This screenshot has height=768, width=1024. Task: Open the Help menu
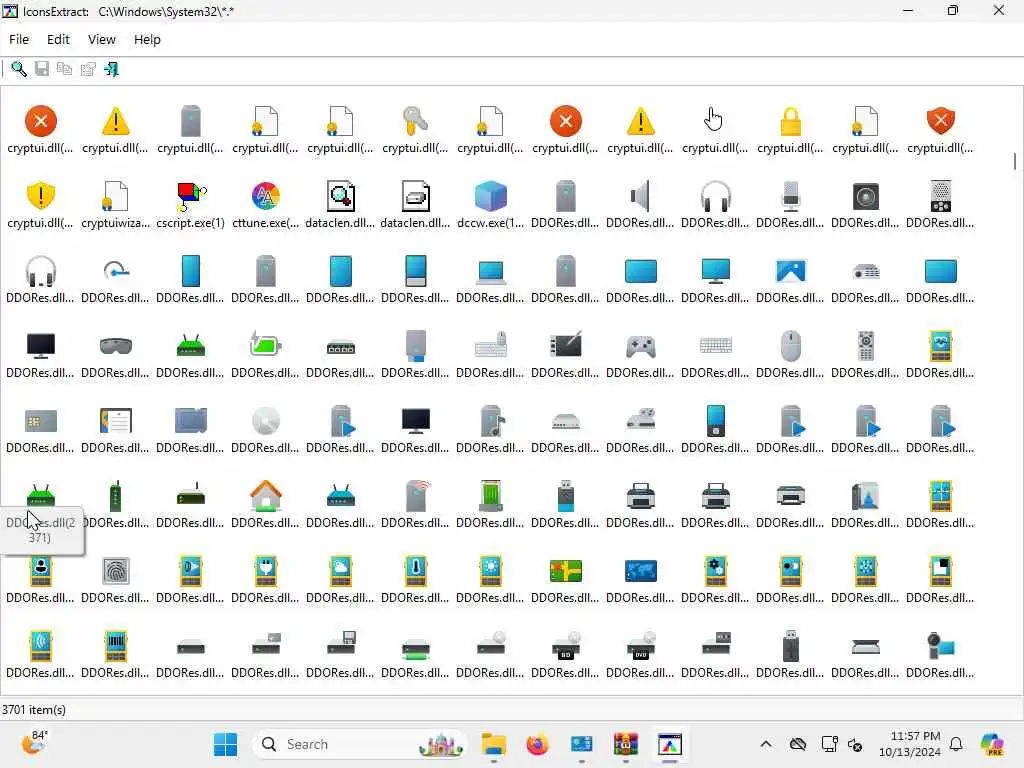pyautogui.click(x=147, y=39)
